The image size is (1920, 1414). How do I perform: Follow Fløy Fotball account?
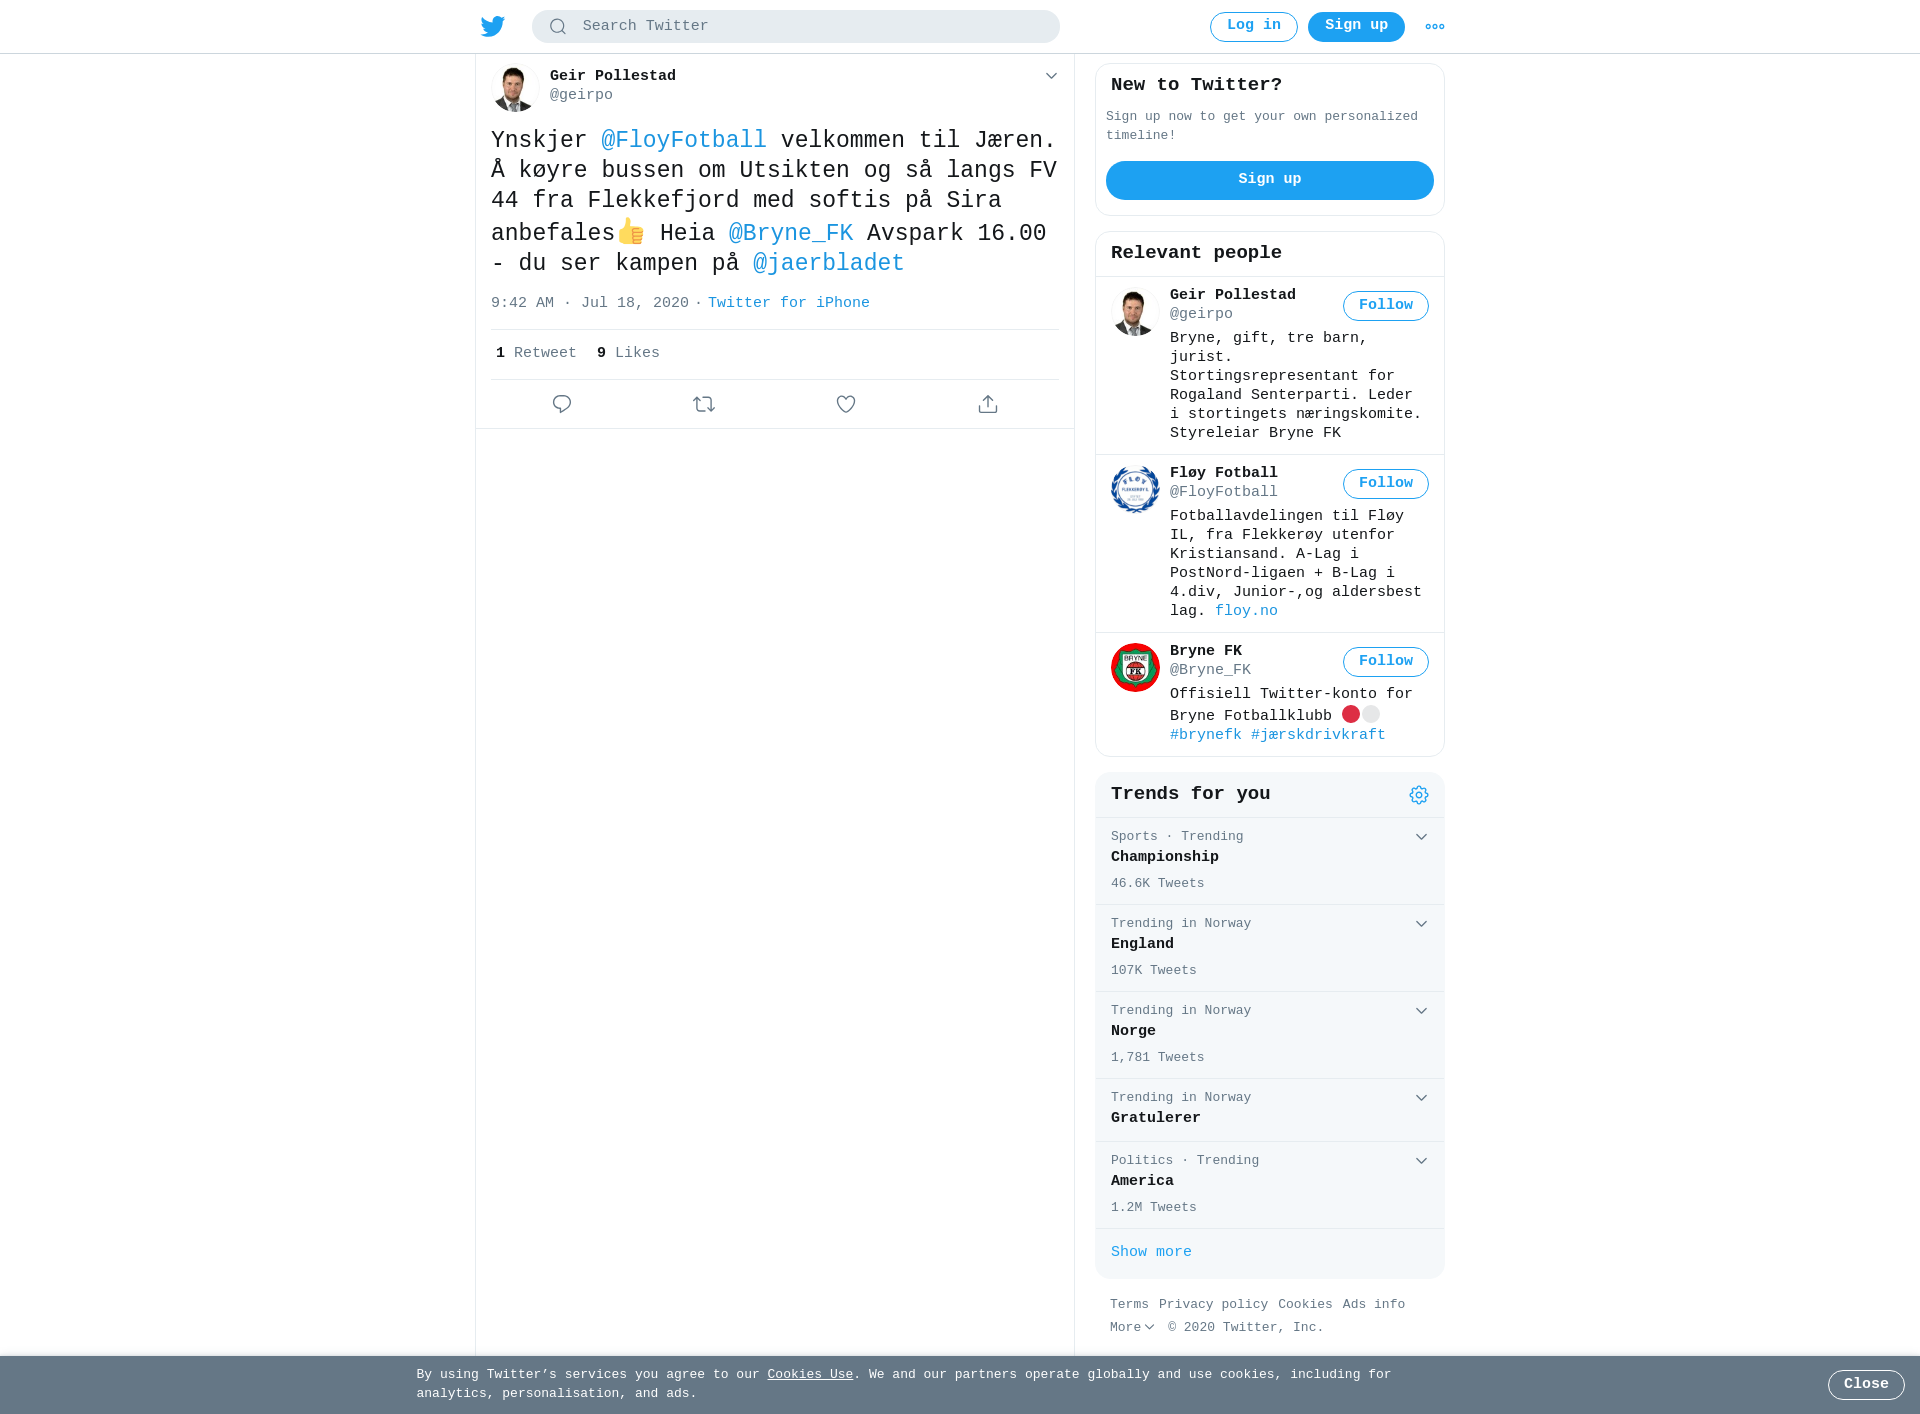(1386, 484)
